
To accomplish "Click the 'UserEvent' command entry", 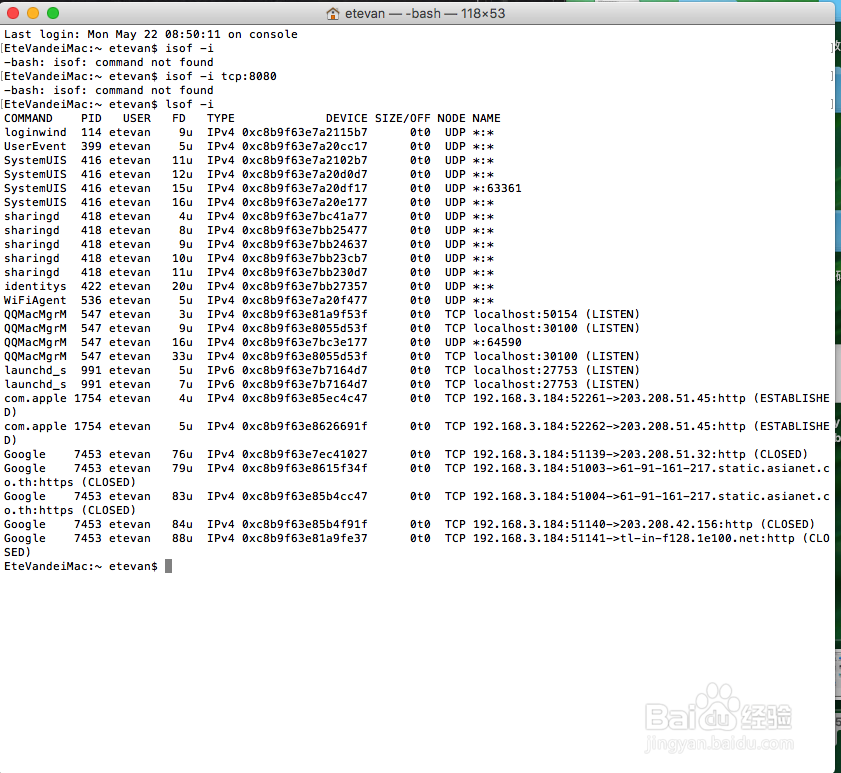I will point(35,146).
